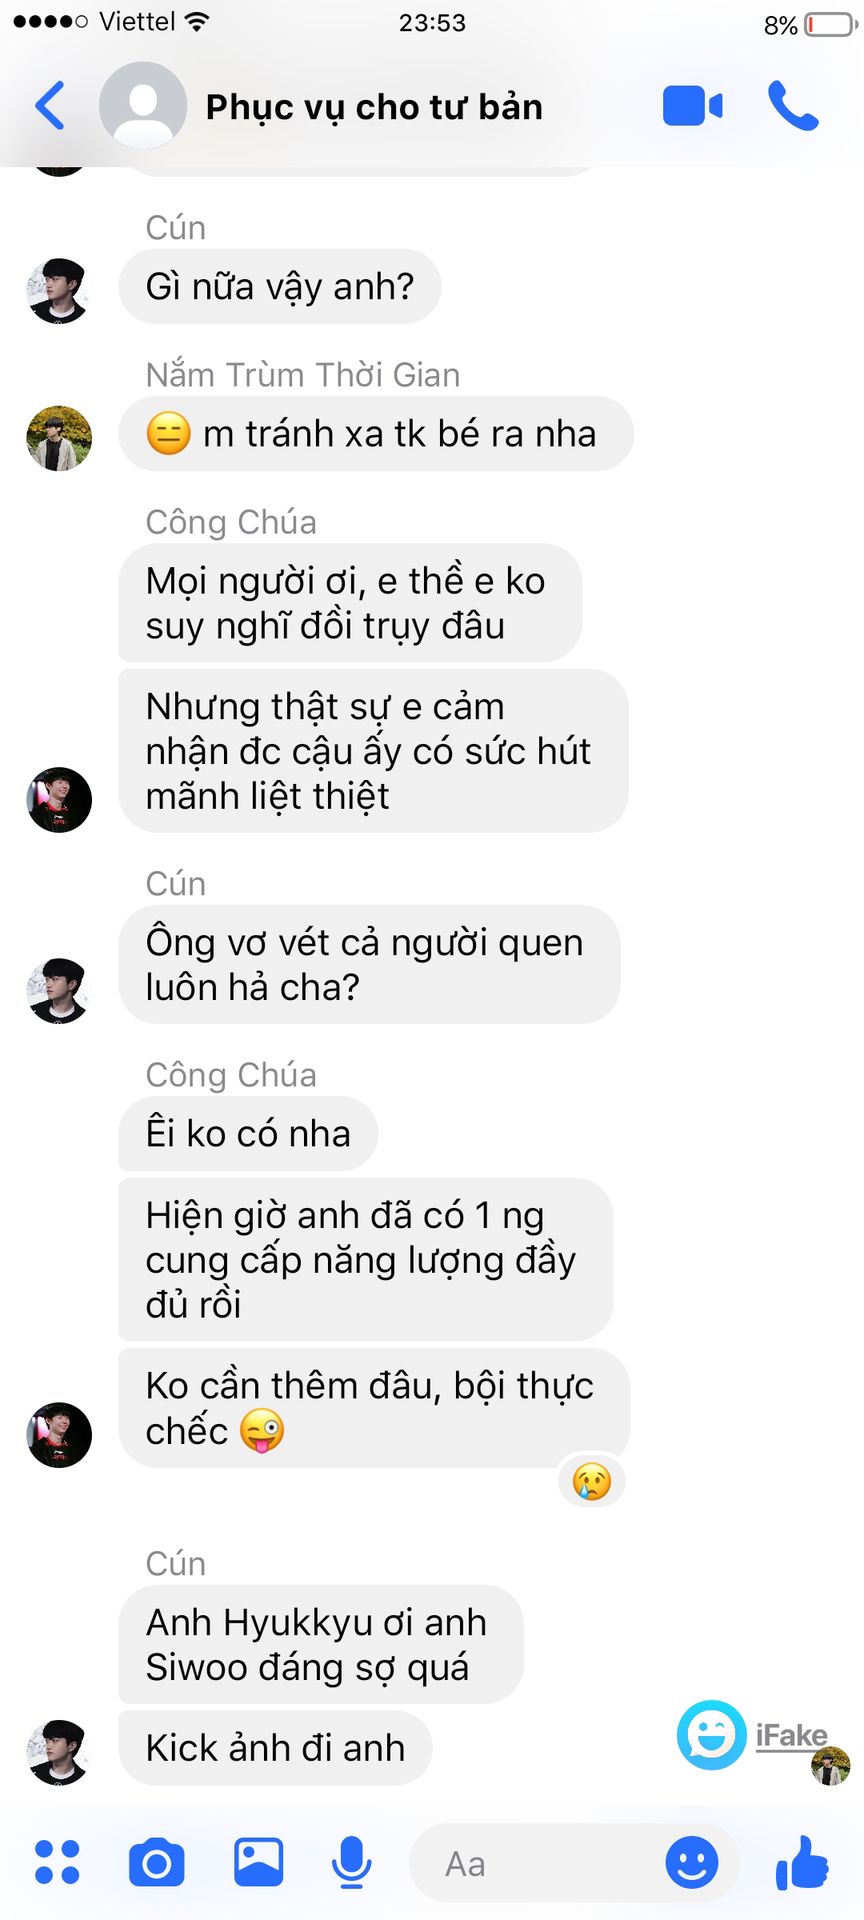Start a voice call with phone icon

(793, 106)
